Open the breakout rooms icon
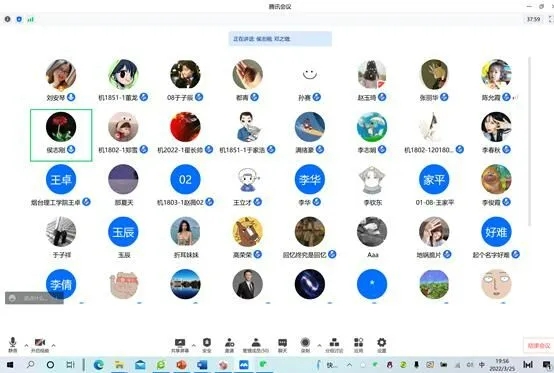Viewport: 554px width, 373px height. pyautogui.click(x=334, y=345)
